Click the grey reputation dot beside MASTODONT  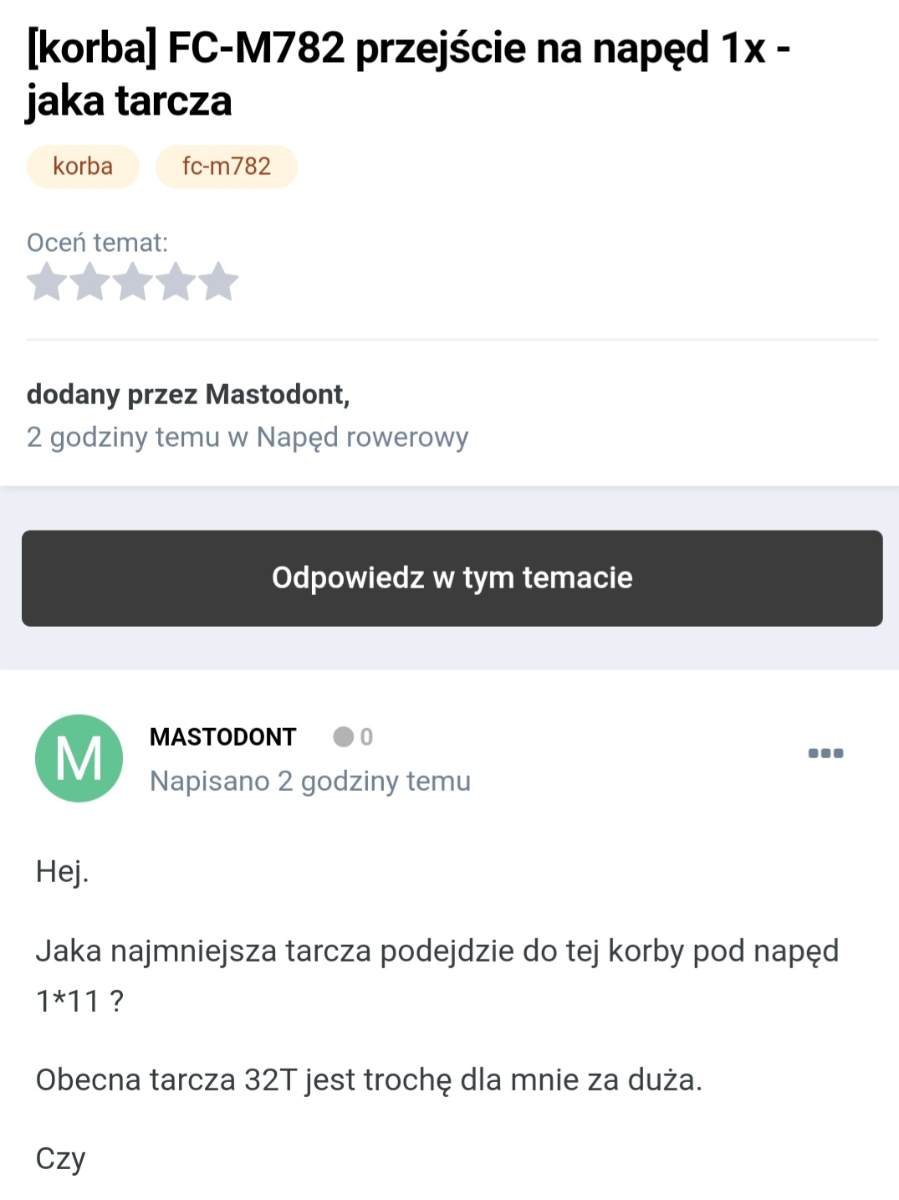point(344,738)
